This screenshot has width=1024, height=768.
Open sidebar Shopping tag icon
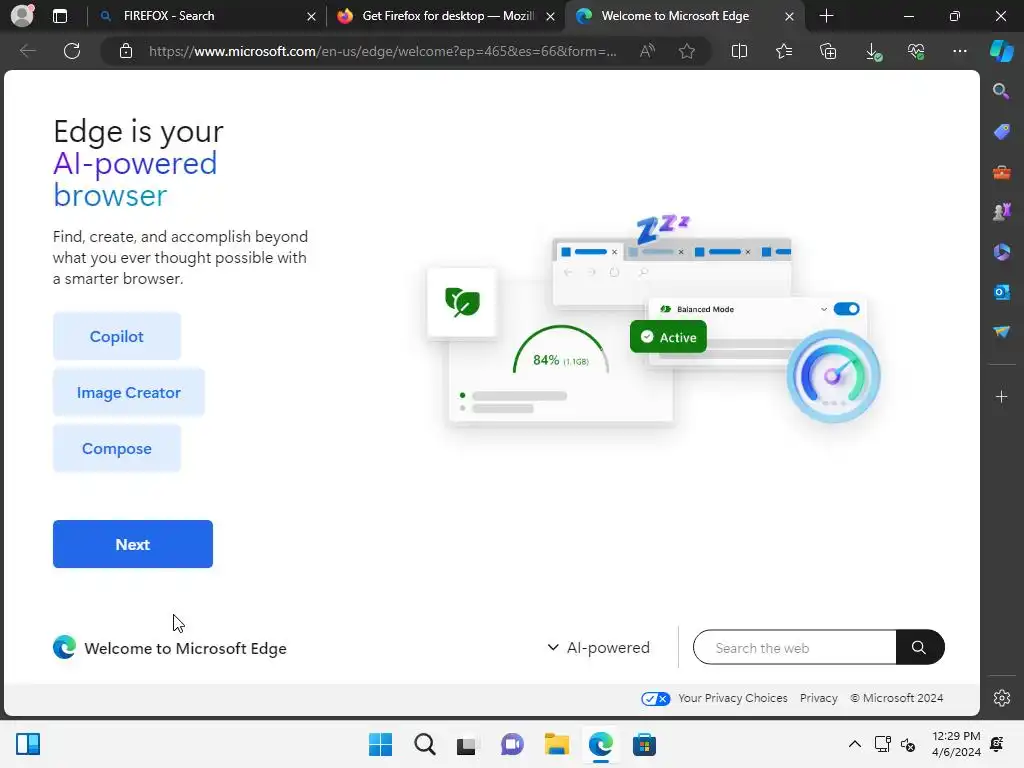tap(1001, 132)
